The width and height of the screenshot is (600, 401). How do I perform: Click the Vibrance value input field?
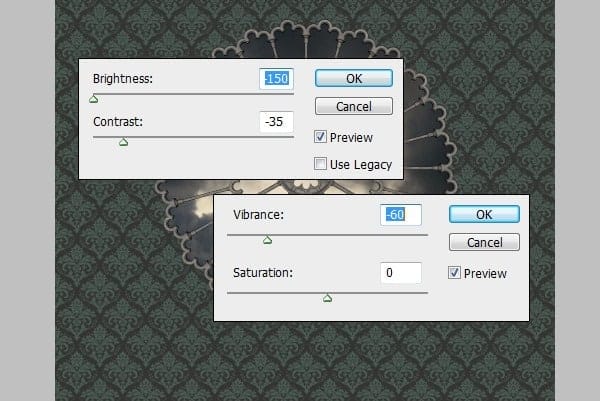(x=401, y=214)
